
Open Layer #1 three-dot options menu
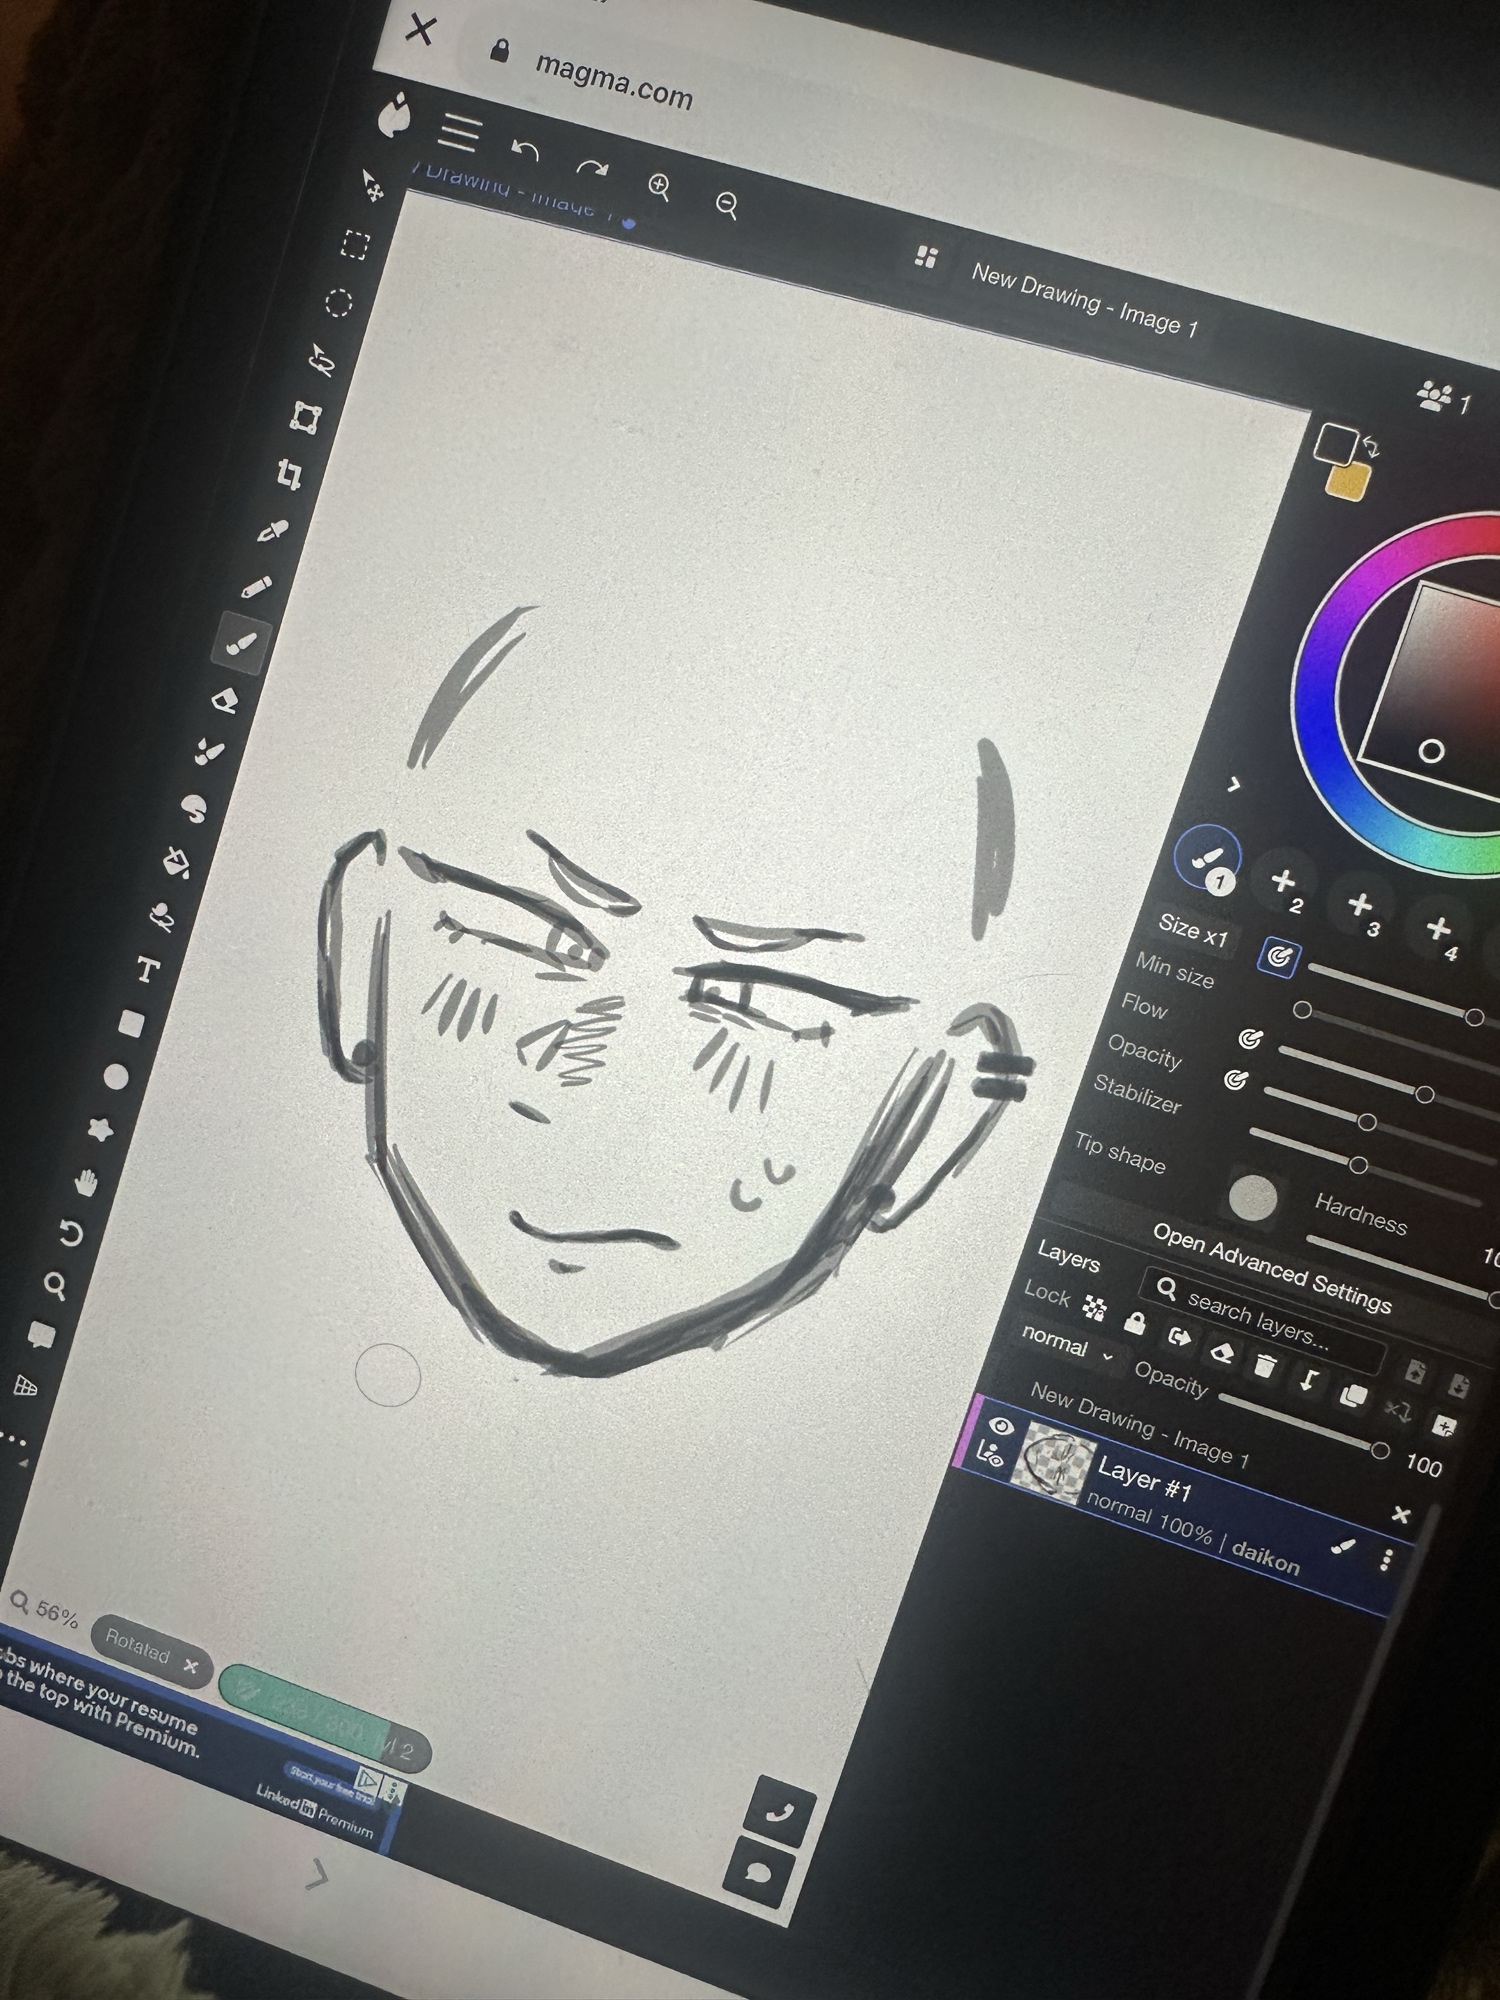1386,1559
